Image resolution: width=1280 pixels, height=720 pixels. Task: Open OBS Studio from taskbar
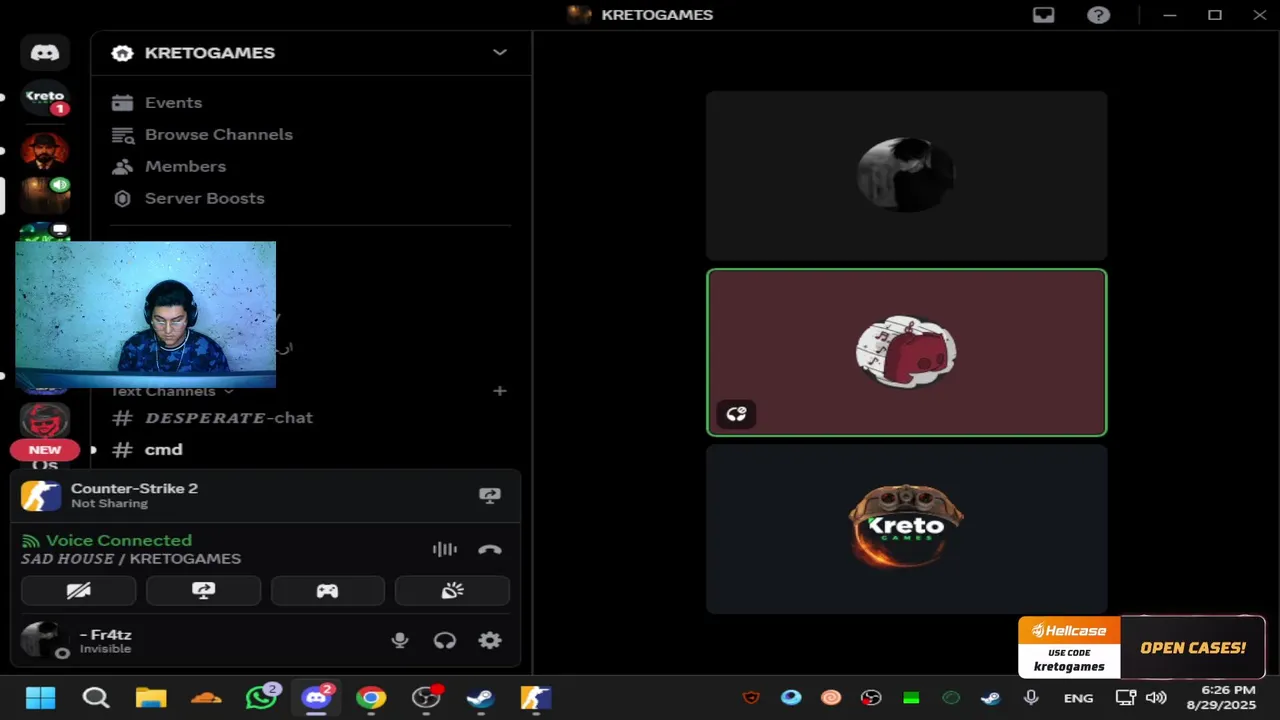tap(427, 698)
